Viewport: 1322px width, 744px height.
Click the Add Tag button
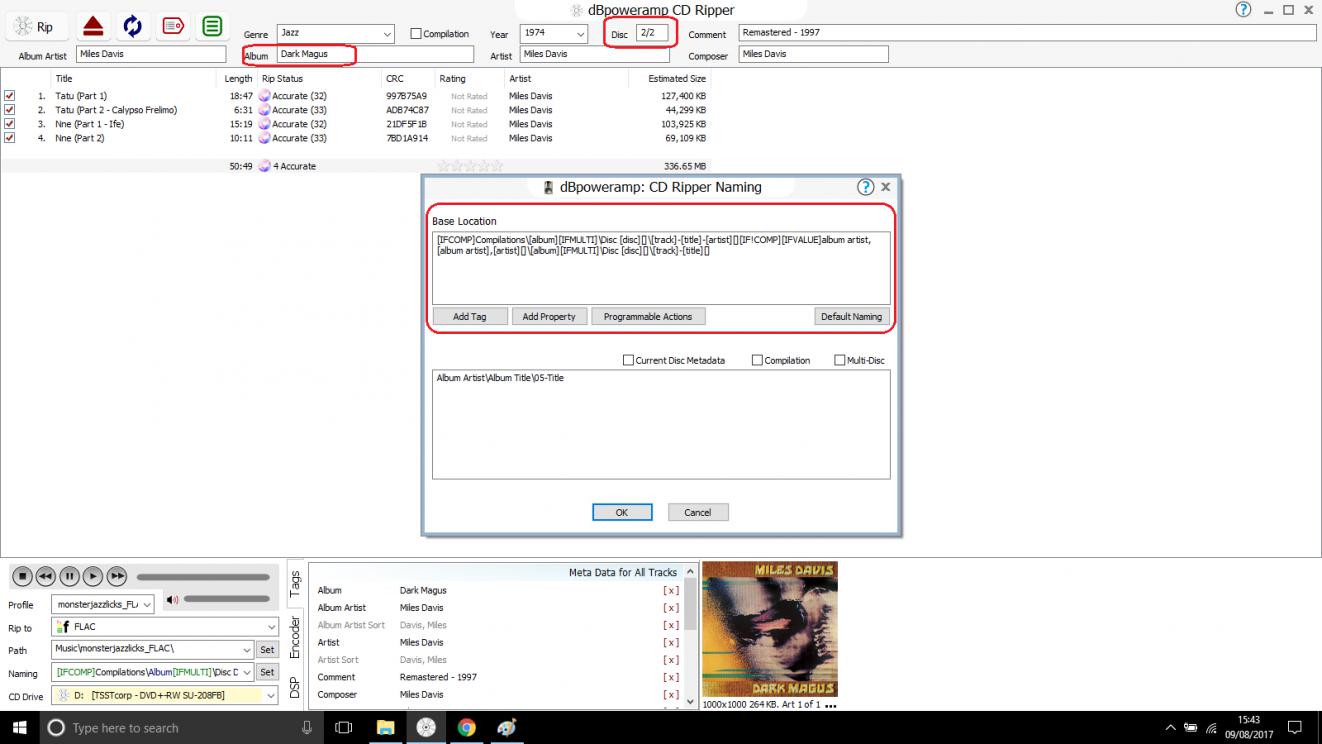coord(469,316)
